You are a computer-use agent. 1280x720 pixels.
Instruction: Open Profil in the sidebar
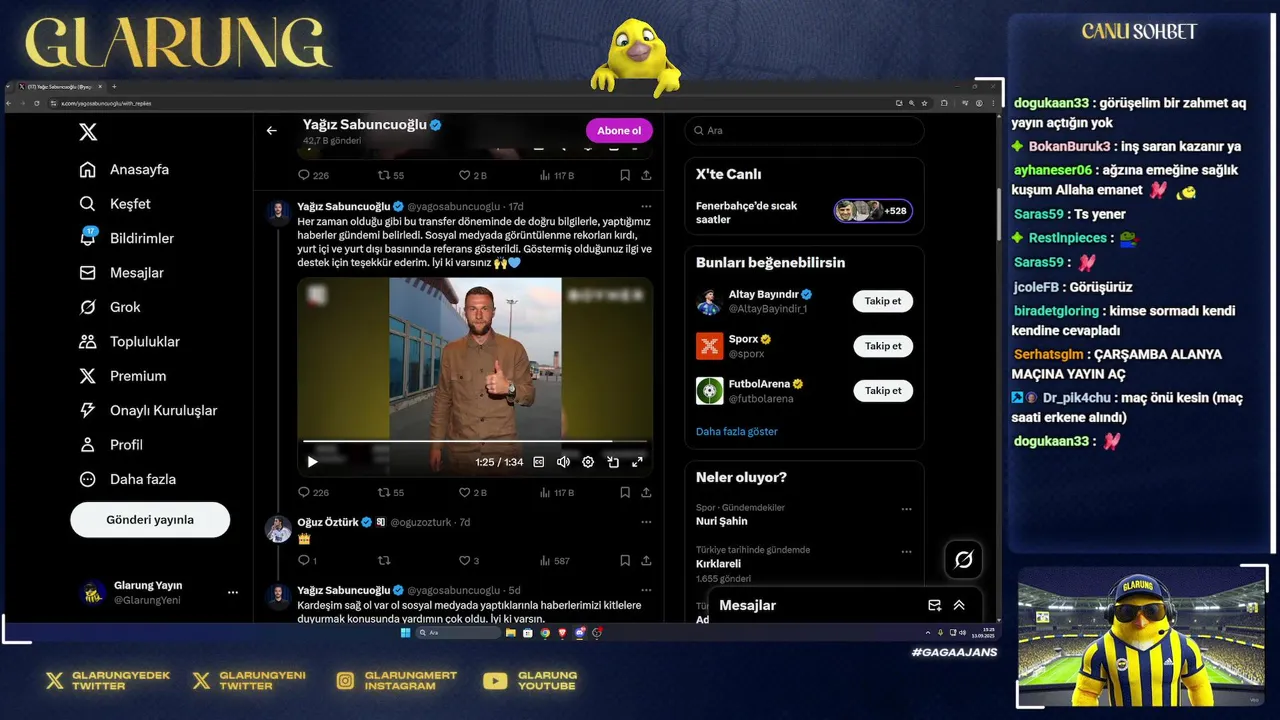click(111, 445)
